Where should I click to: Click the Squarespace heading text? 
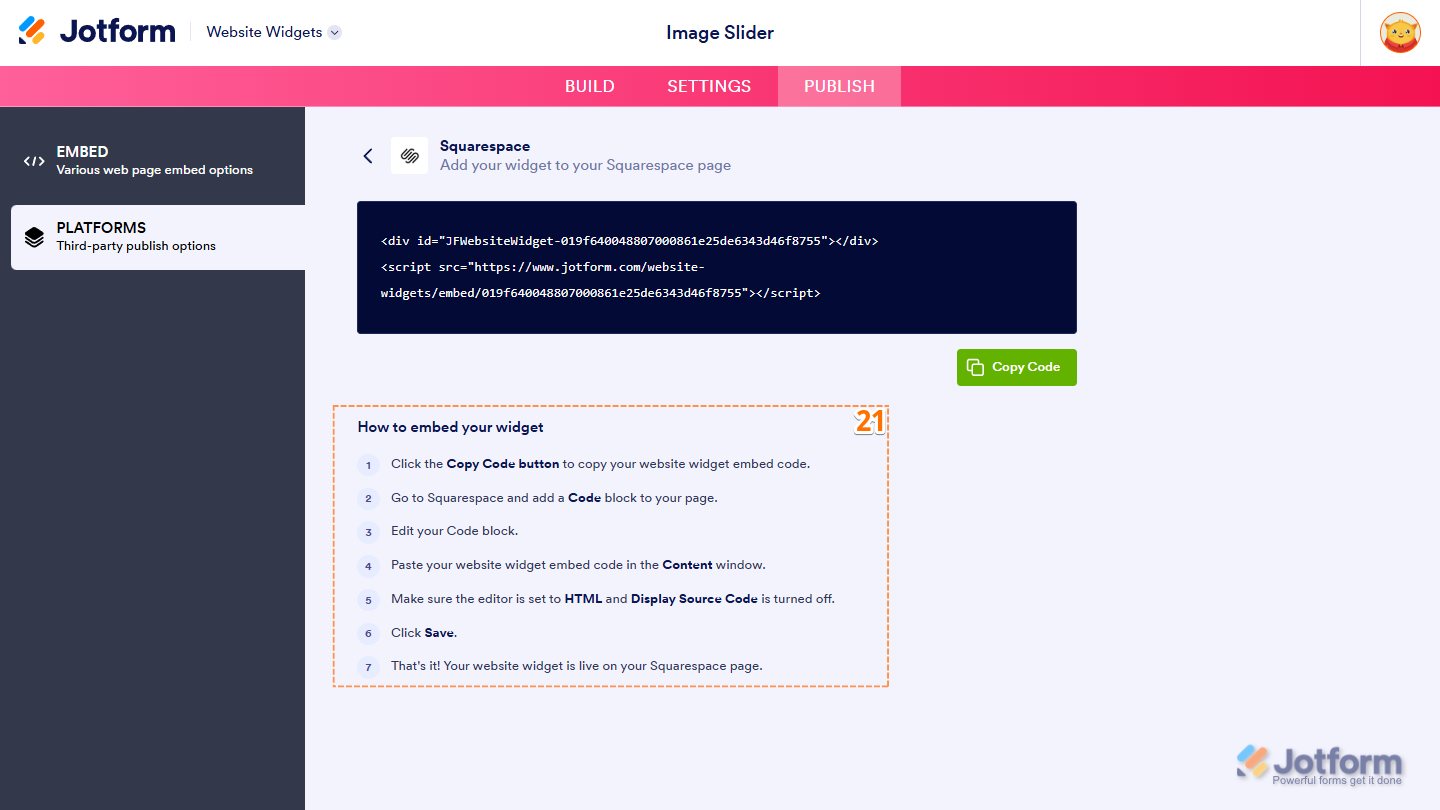pos(485,146)
